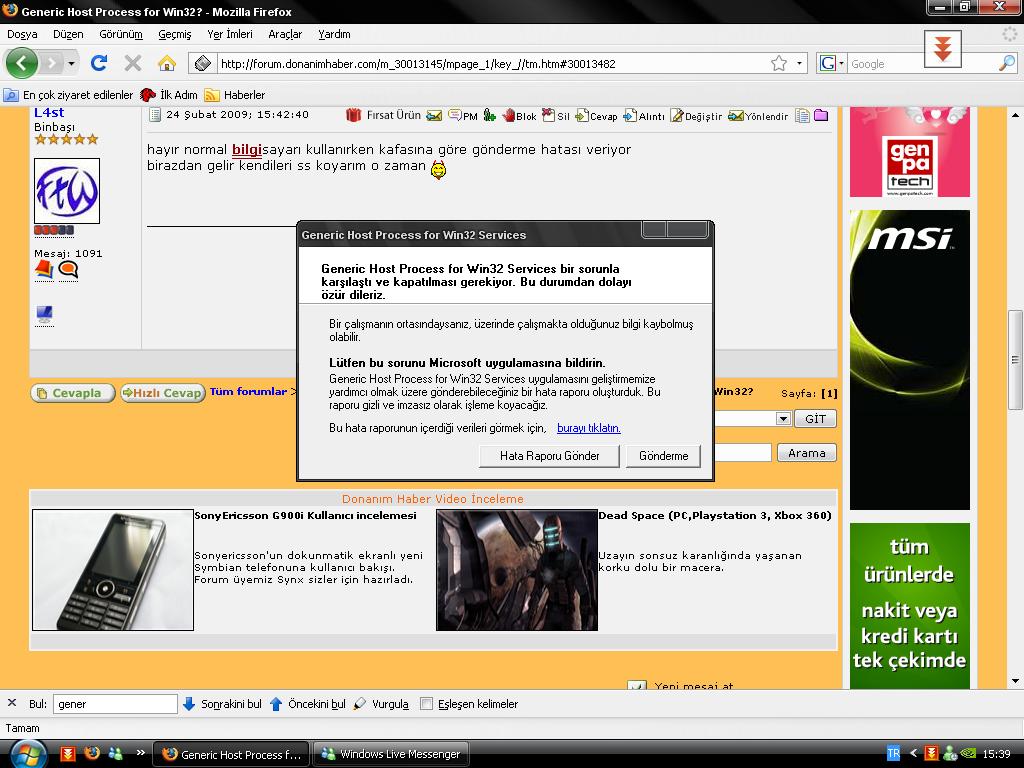Open the SonyEricsson G900i phone thumbnail
This screenshot has width=1024, height=768.
tap(113, 570)
